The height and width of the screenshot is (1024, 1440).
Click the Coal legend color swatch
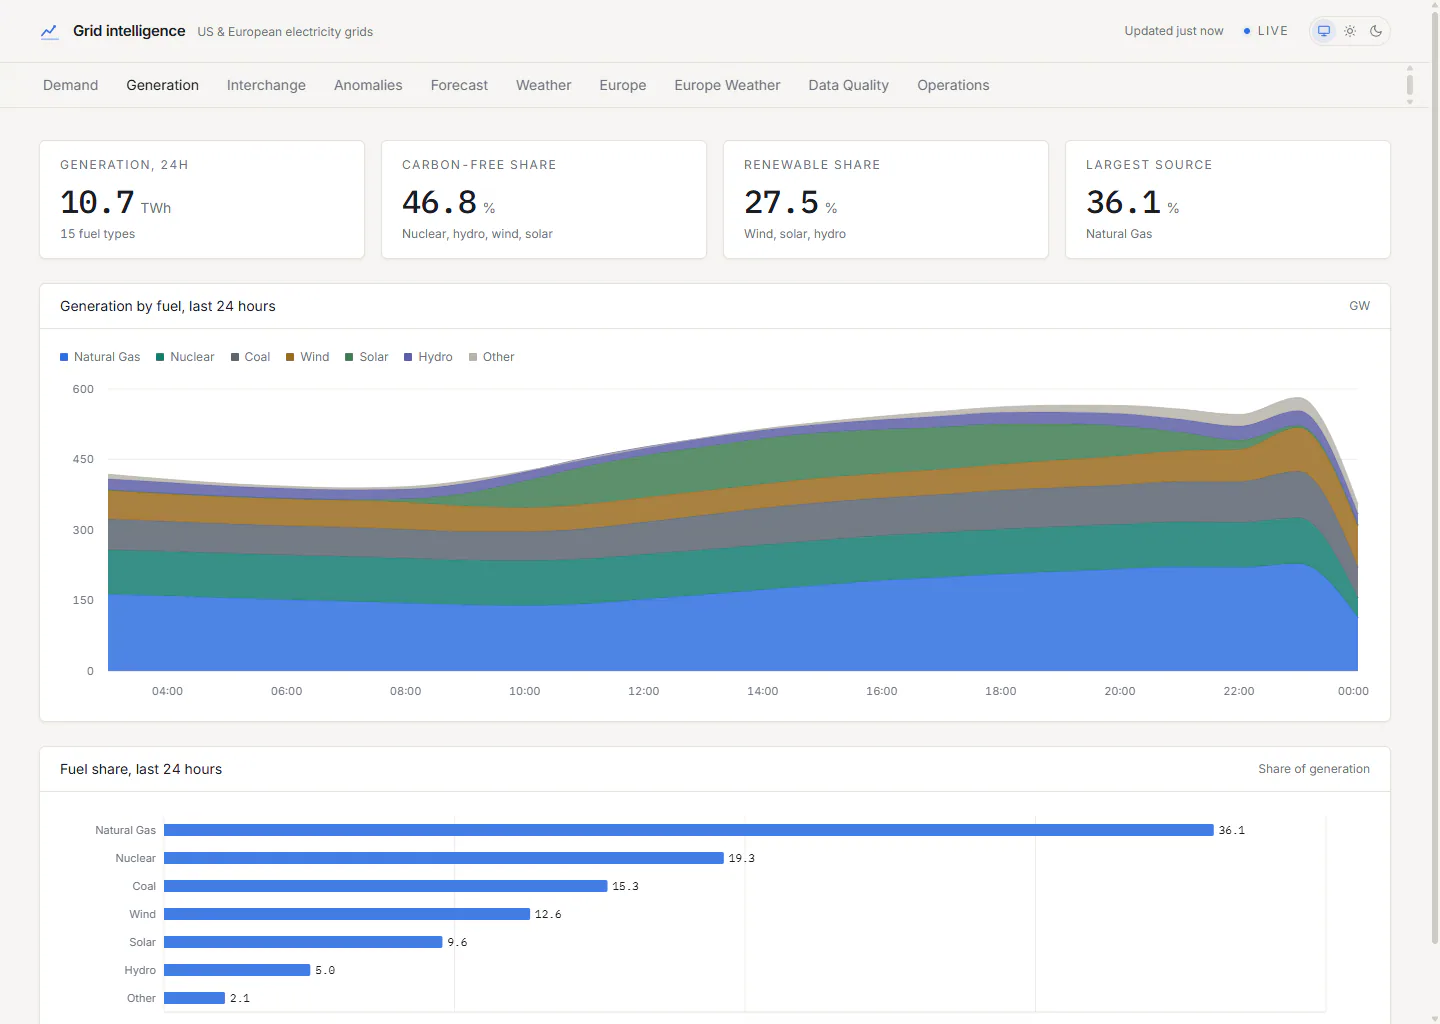click(x=235, y=357)
